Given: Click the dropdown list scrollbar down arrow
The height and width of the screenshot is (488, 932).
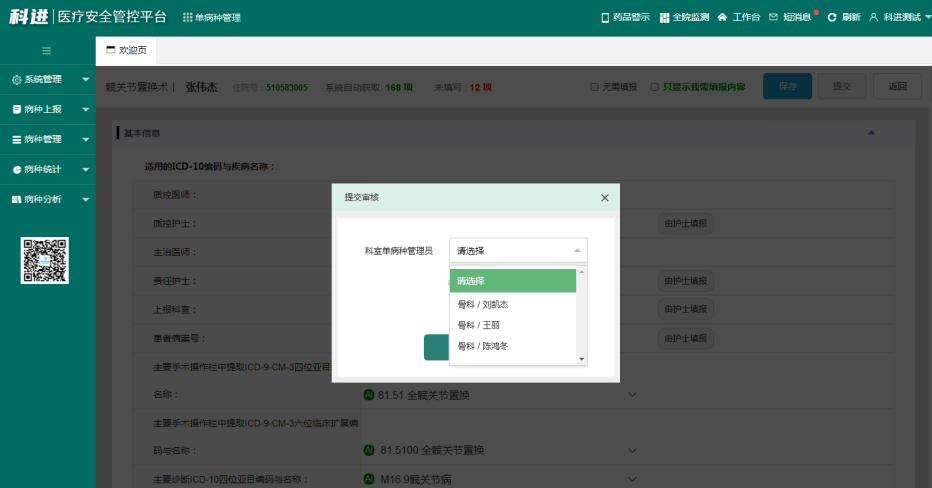Looking at the screenshot, I should [x=582, y=358].
